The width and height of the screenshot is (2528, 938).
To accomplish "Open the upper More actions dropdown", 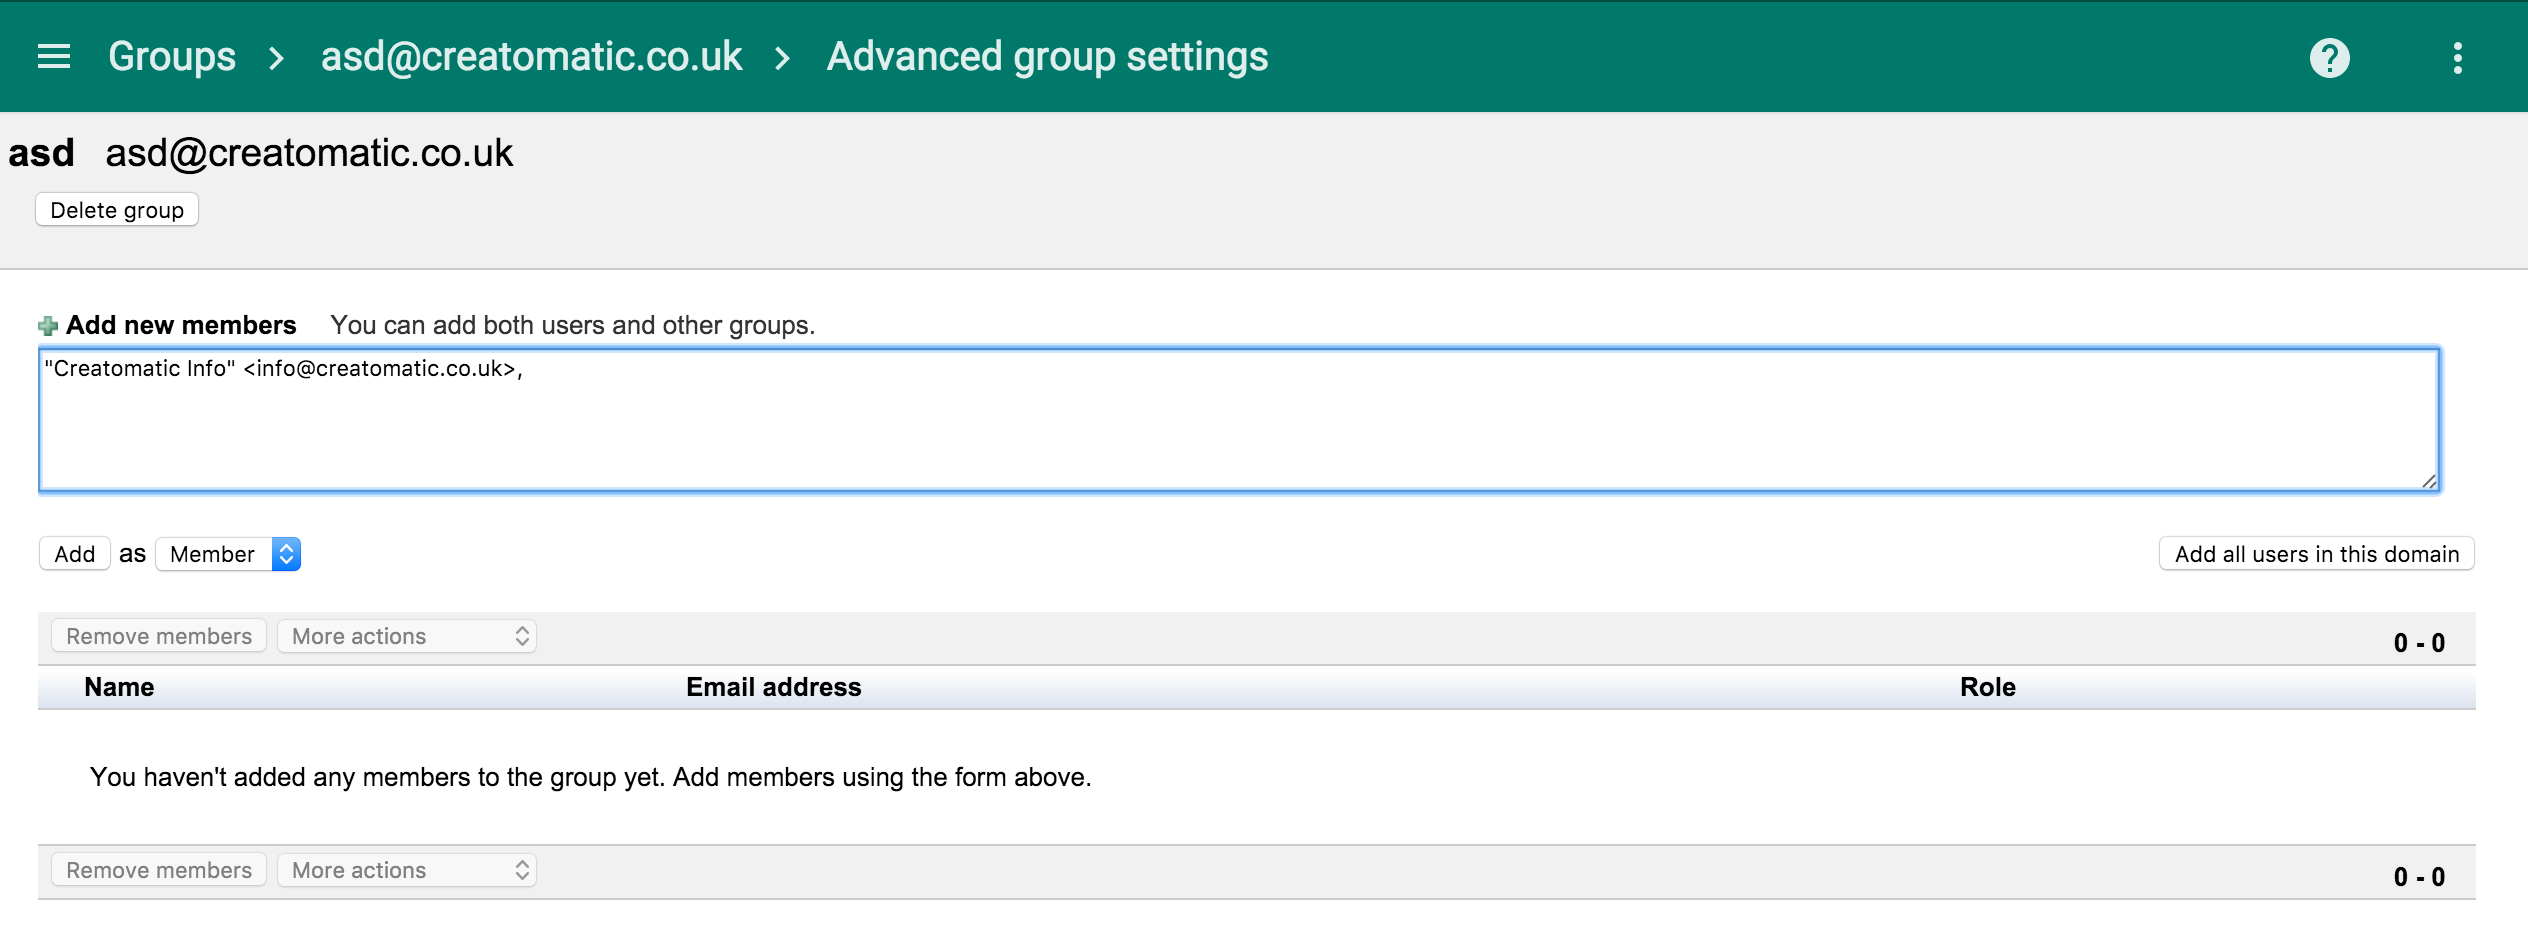I will 407,636.
